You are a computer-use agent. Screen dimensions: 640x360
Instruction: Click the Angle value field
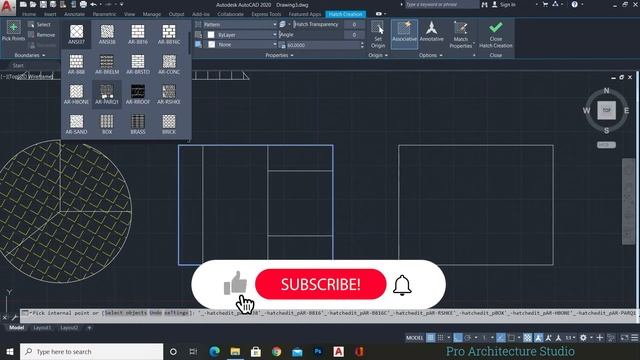[x=354, y=35]
